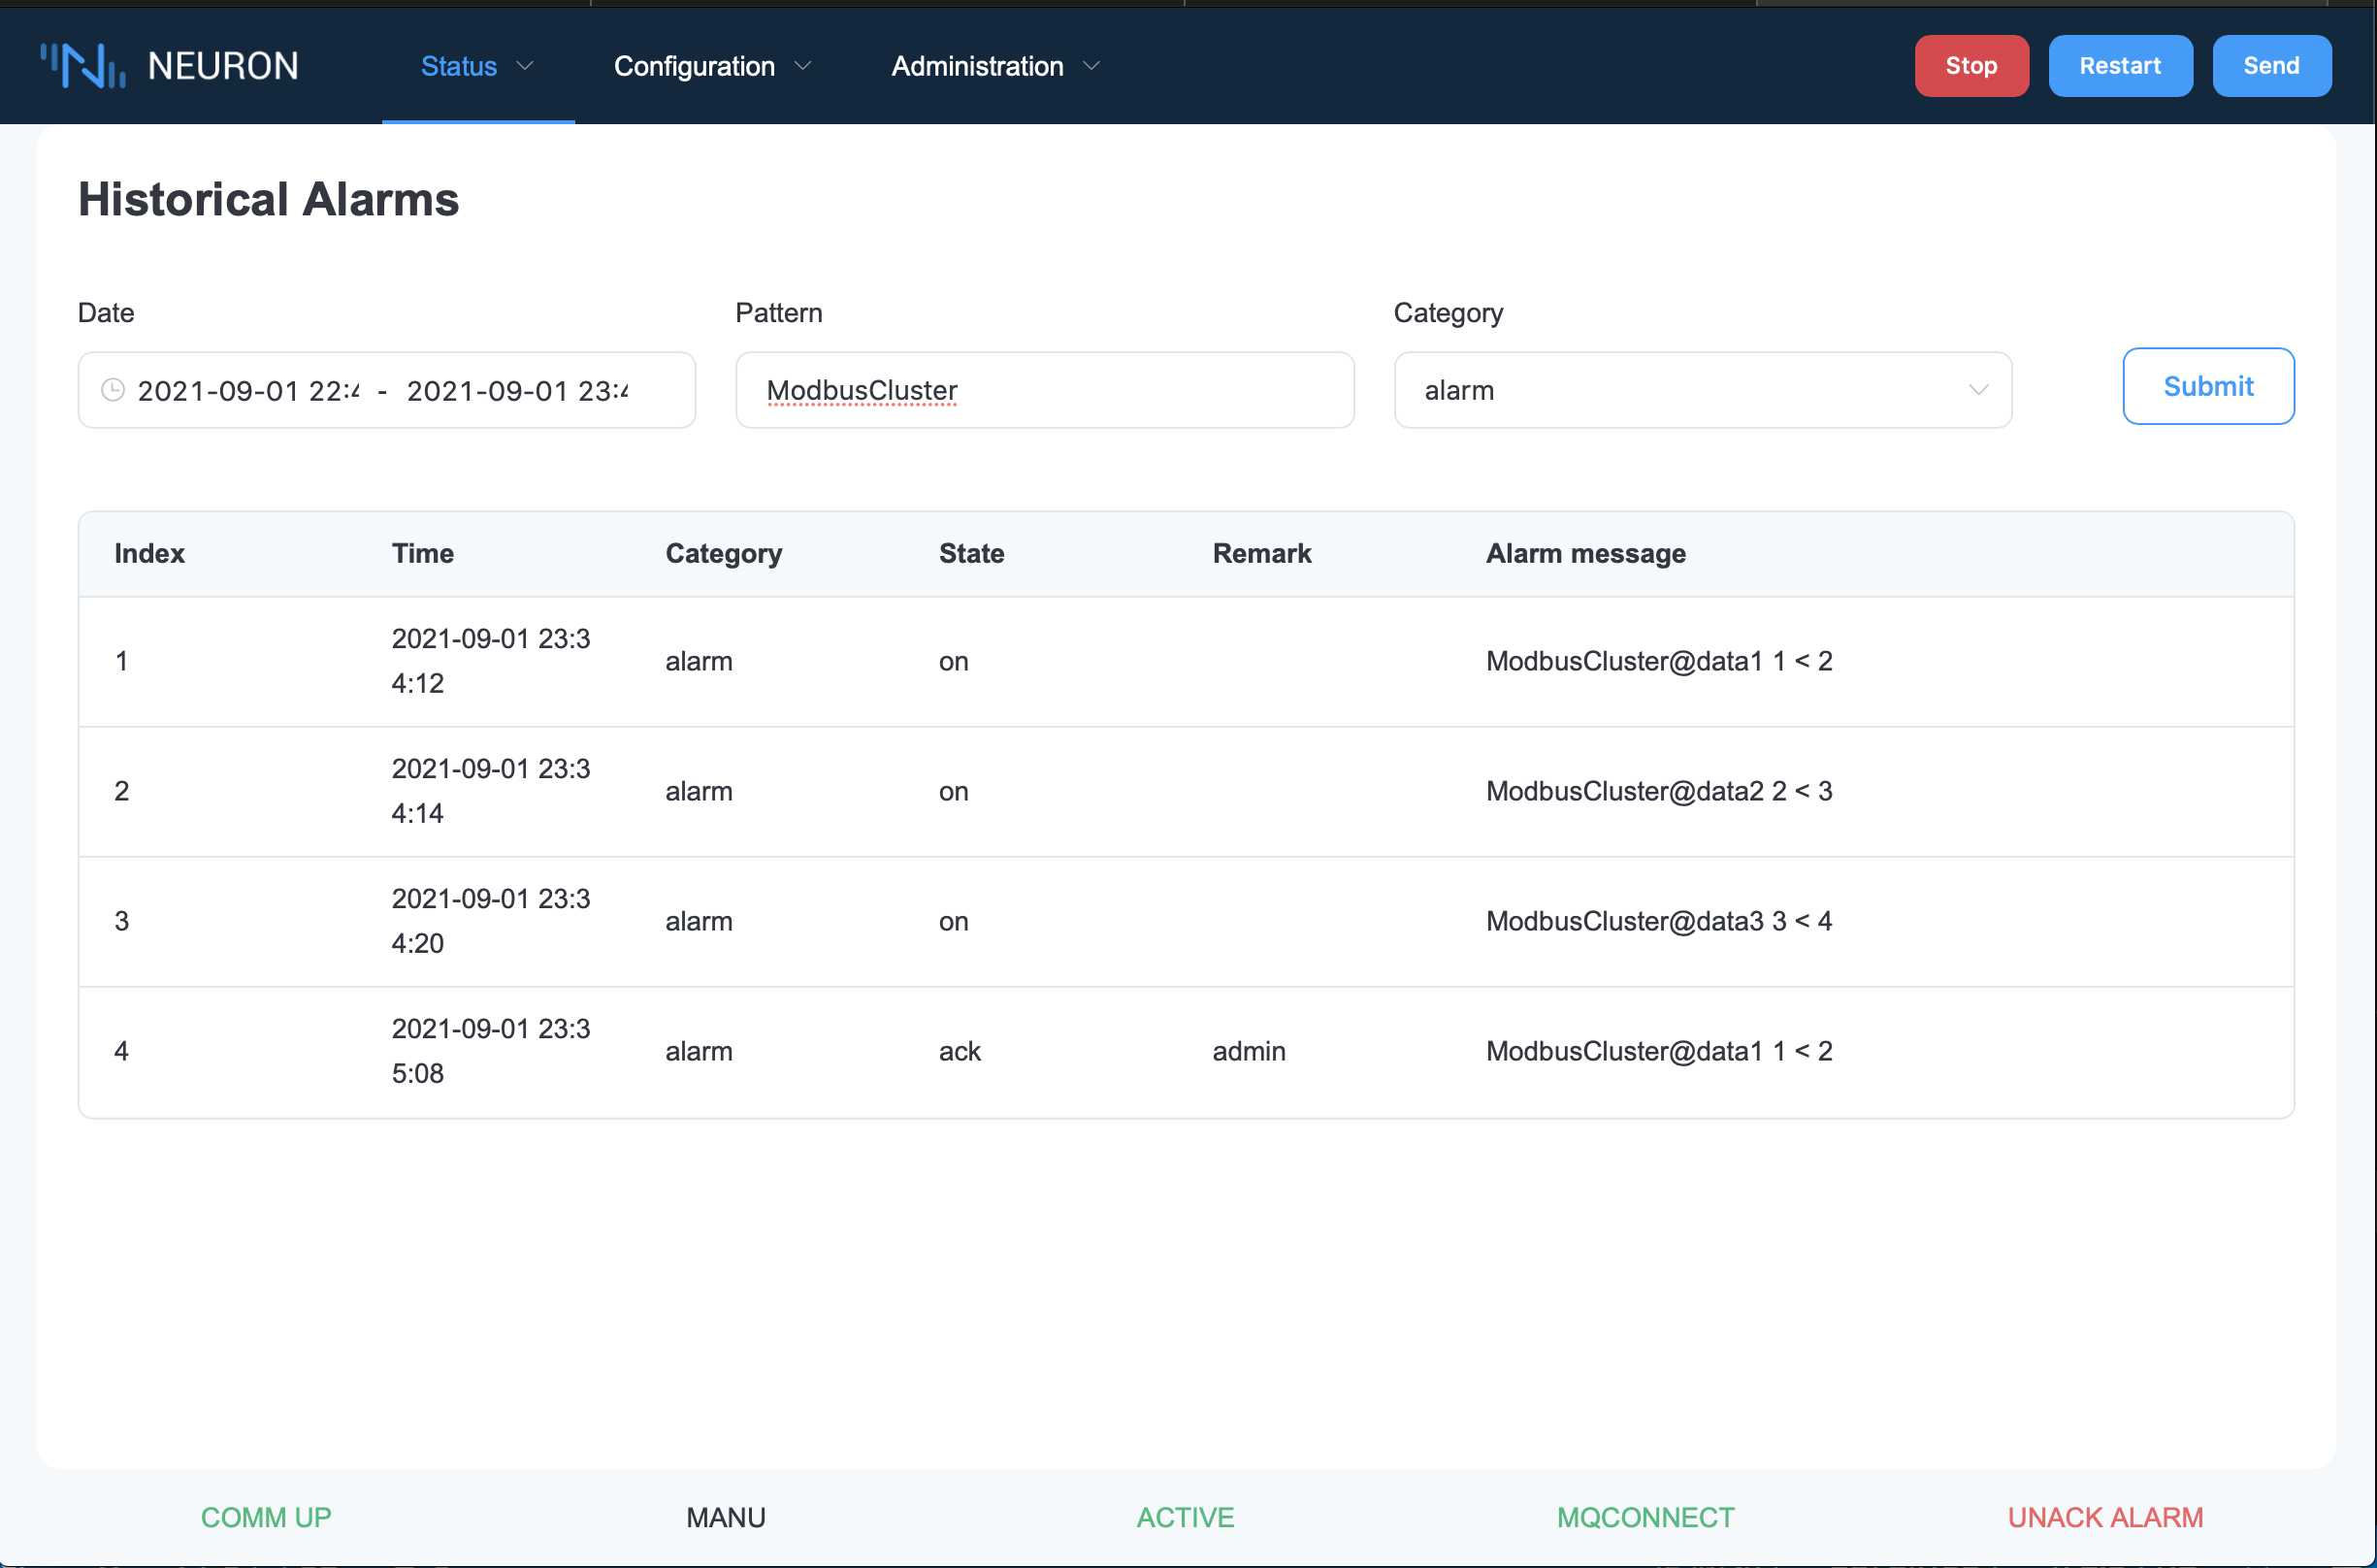Screen dimensions: 2377x1568
Task: Click alarm category in row 3
Action: point(699,921)
